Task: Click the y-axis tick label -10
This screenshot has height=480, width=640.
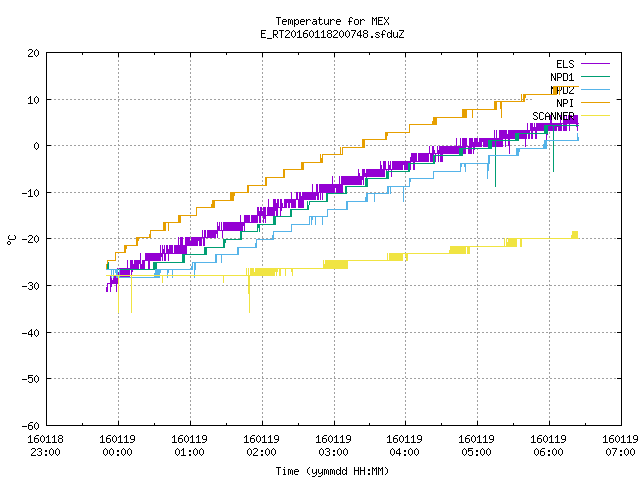Action: [30, 193]
